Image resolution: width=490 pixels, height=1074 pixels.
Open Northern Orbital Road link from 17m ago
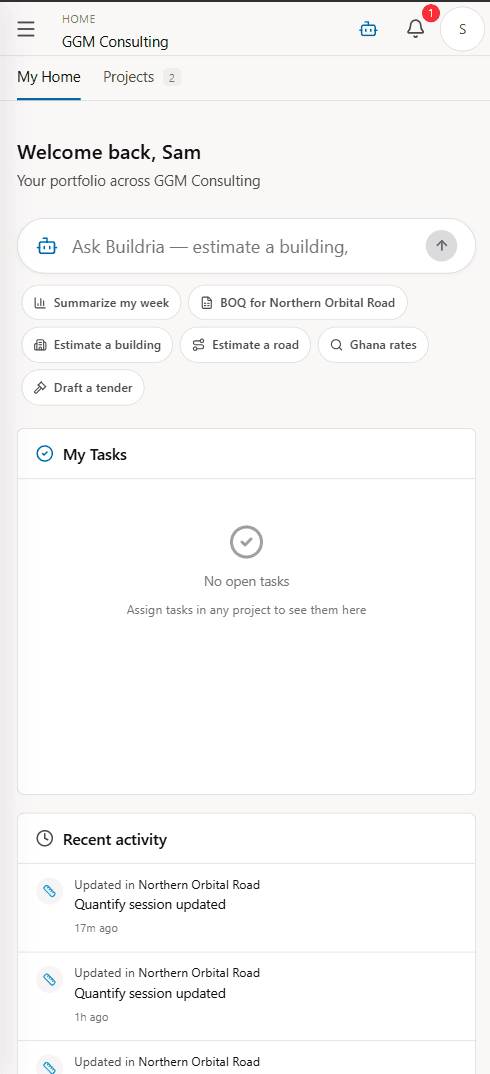199,884
